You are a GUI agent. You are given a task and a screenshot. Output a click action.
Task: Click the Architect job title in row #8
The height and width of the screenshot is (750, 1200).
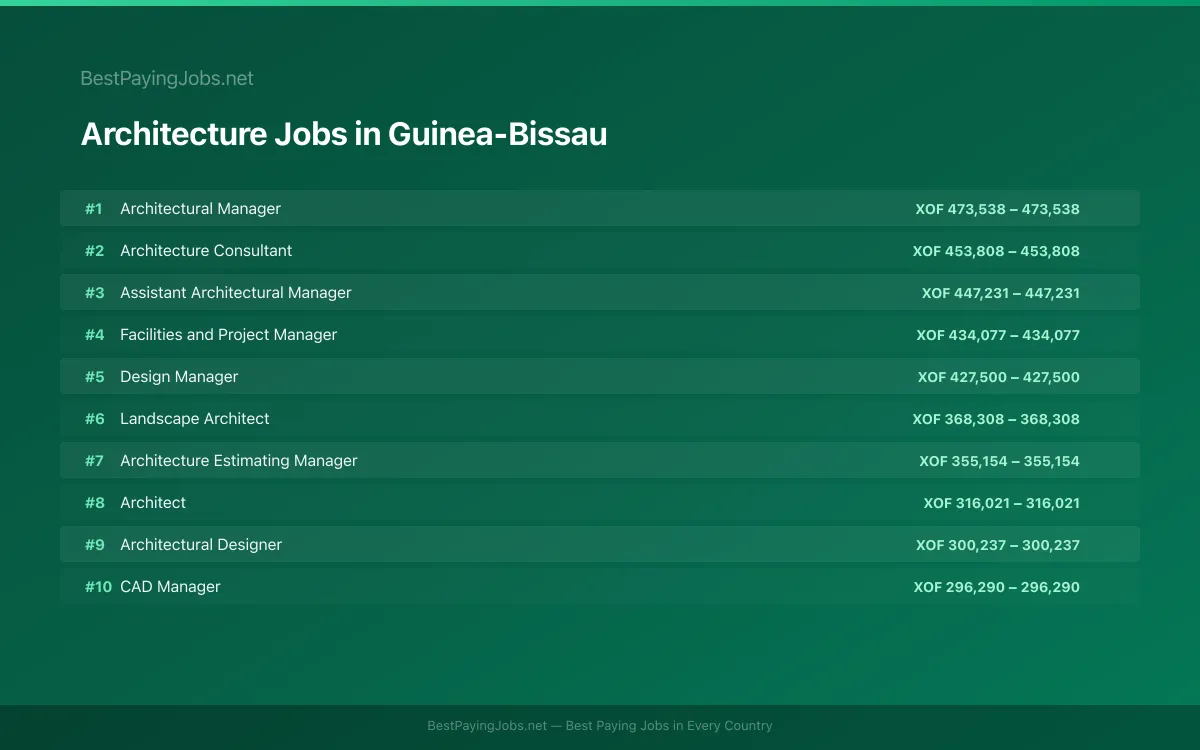pos(153,502)
